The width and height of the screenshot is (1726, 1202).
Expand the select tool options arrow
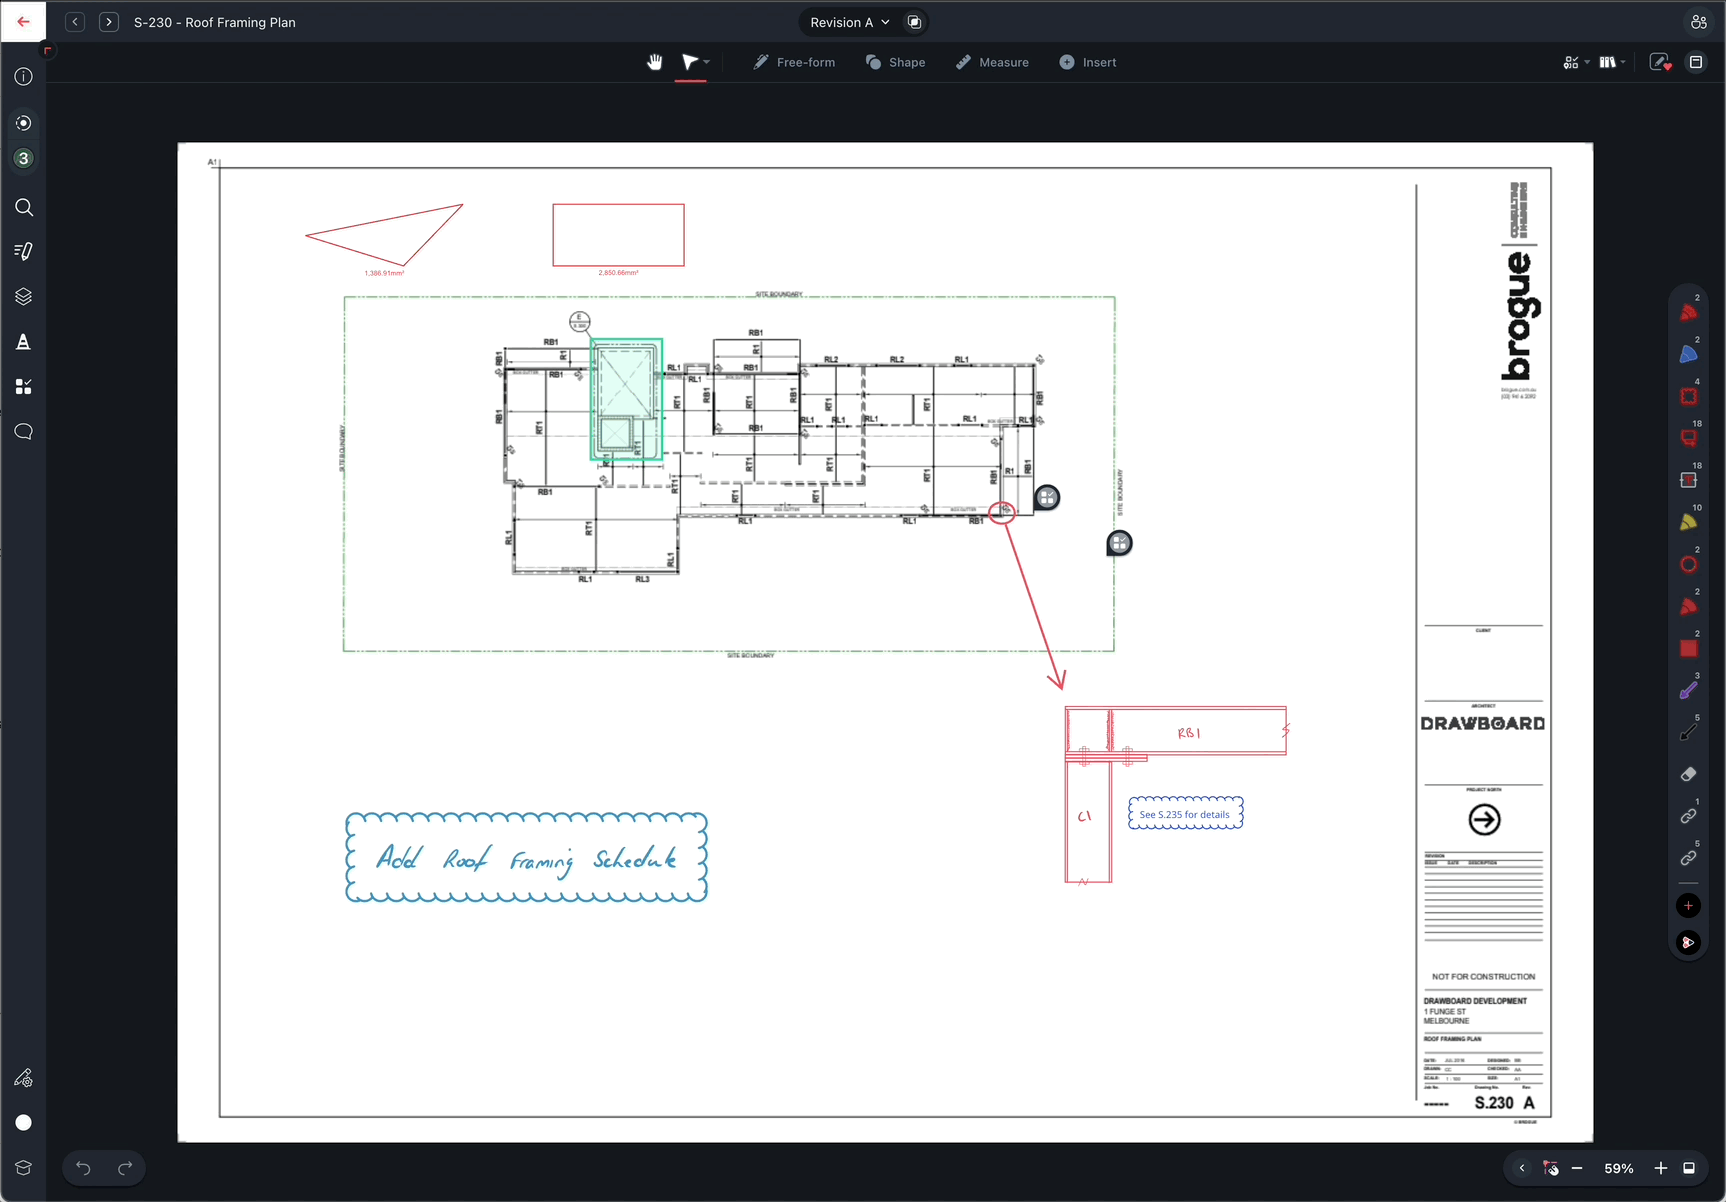pyautogui.click(x=707, y=62)
